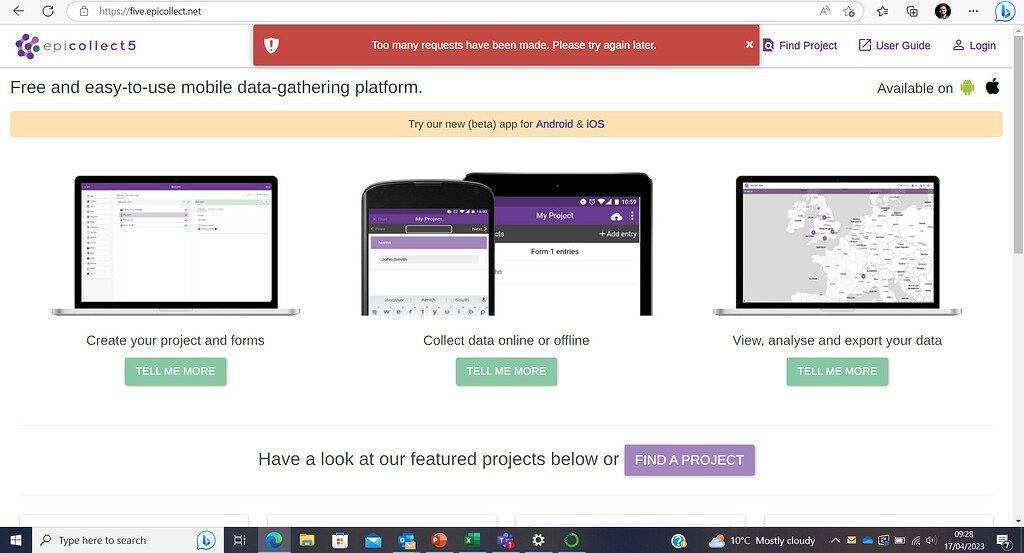The height and width of the screenshot is (553, 1024).
Task: Click TELL ME MORE under Create your project
Action: pyautogui.click(x=175, y=371)
